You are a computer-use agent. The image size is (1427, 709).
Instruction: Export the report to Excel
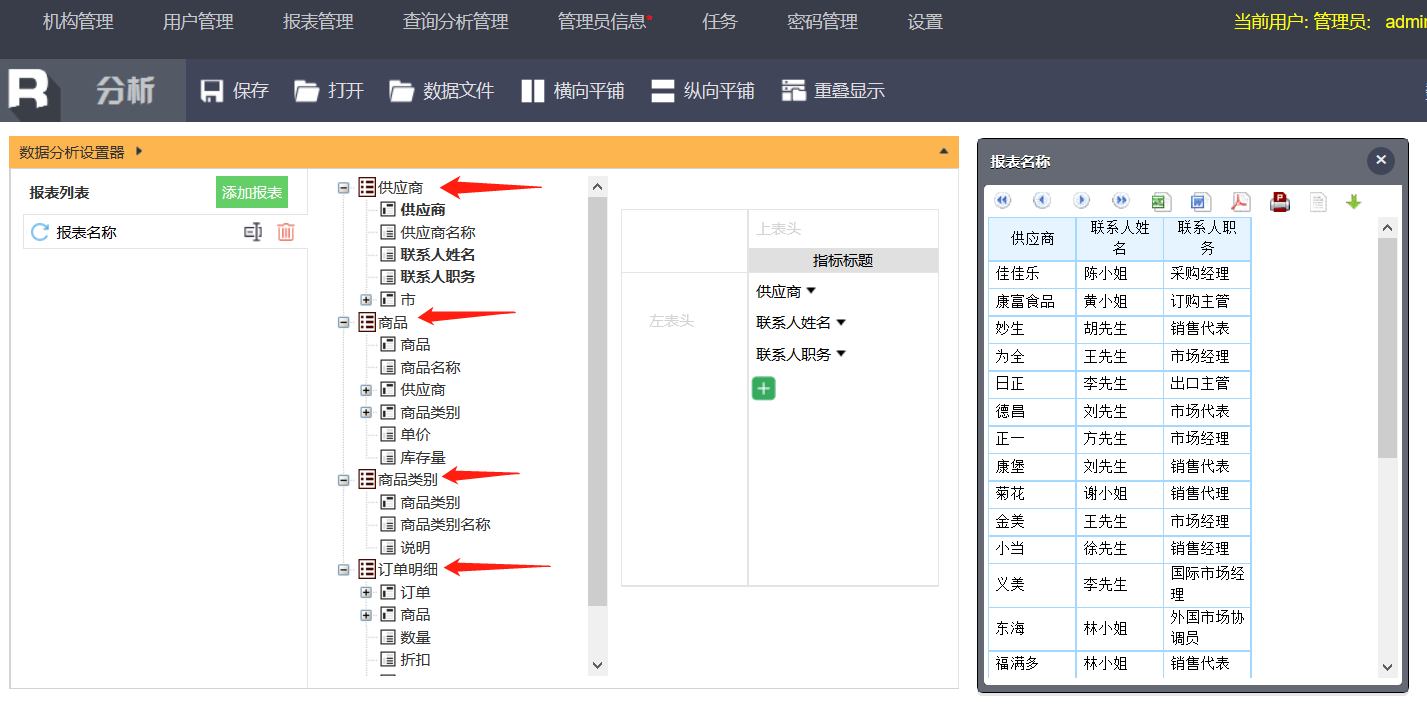pyautogui.click(x=1161, y=202)
